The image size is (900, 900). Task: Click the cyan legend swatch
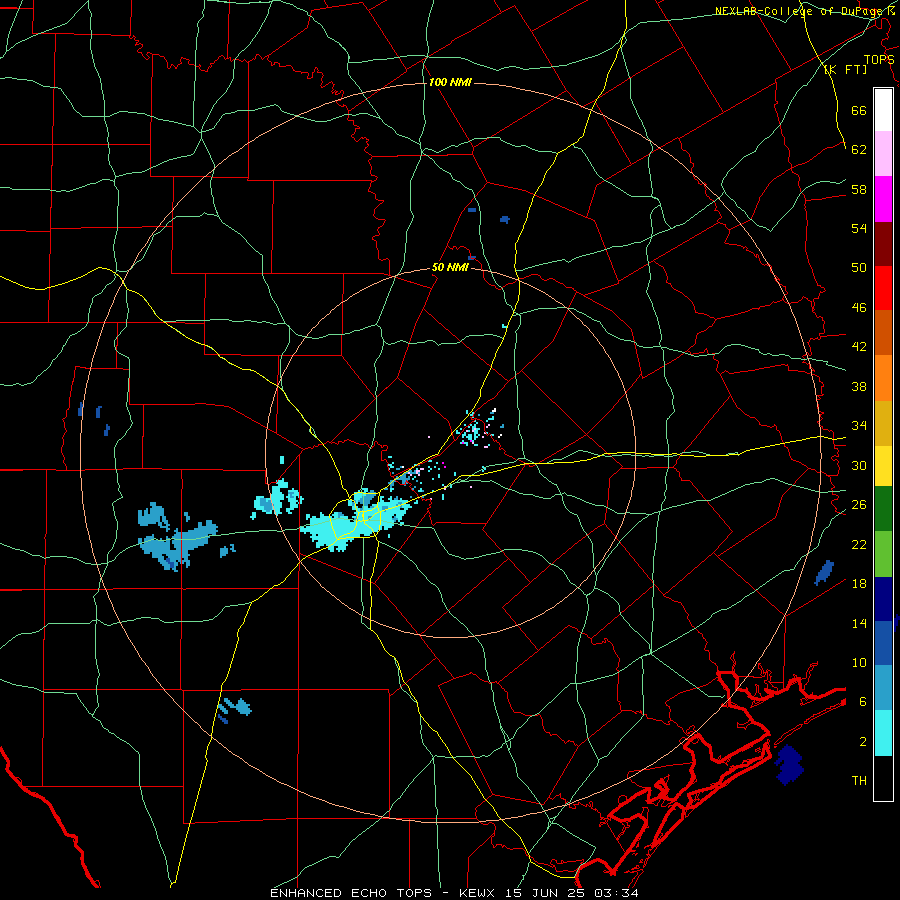point(883,733)
